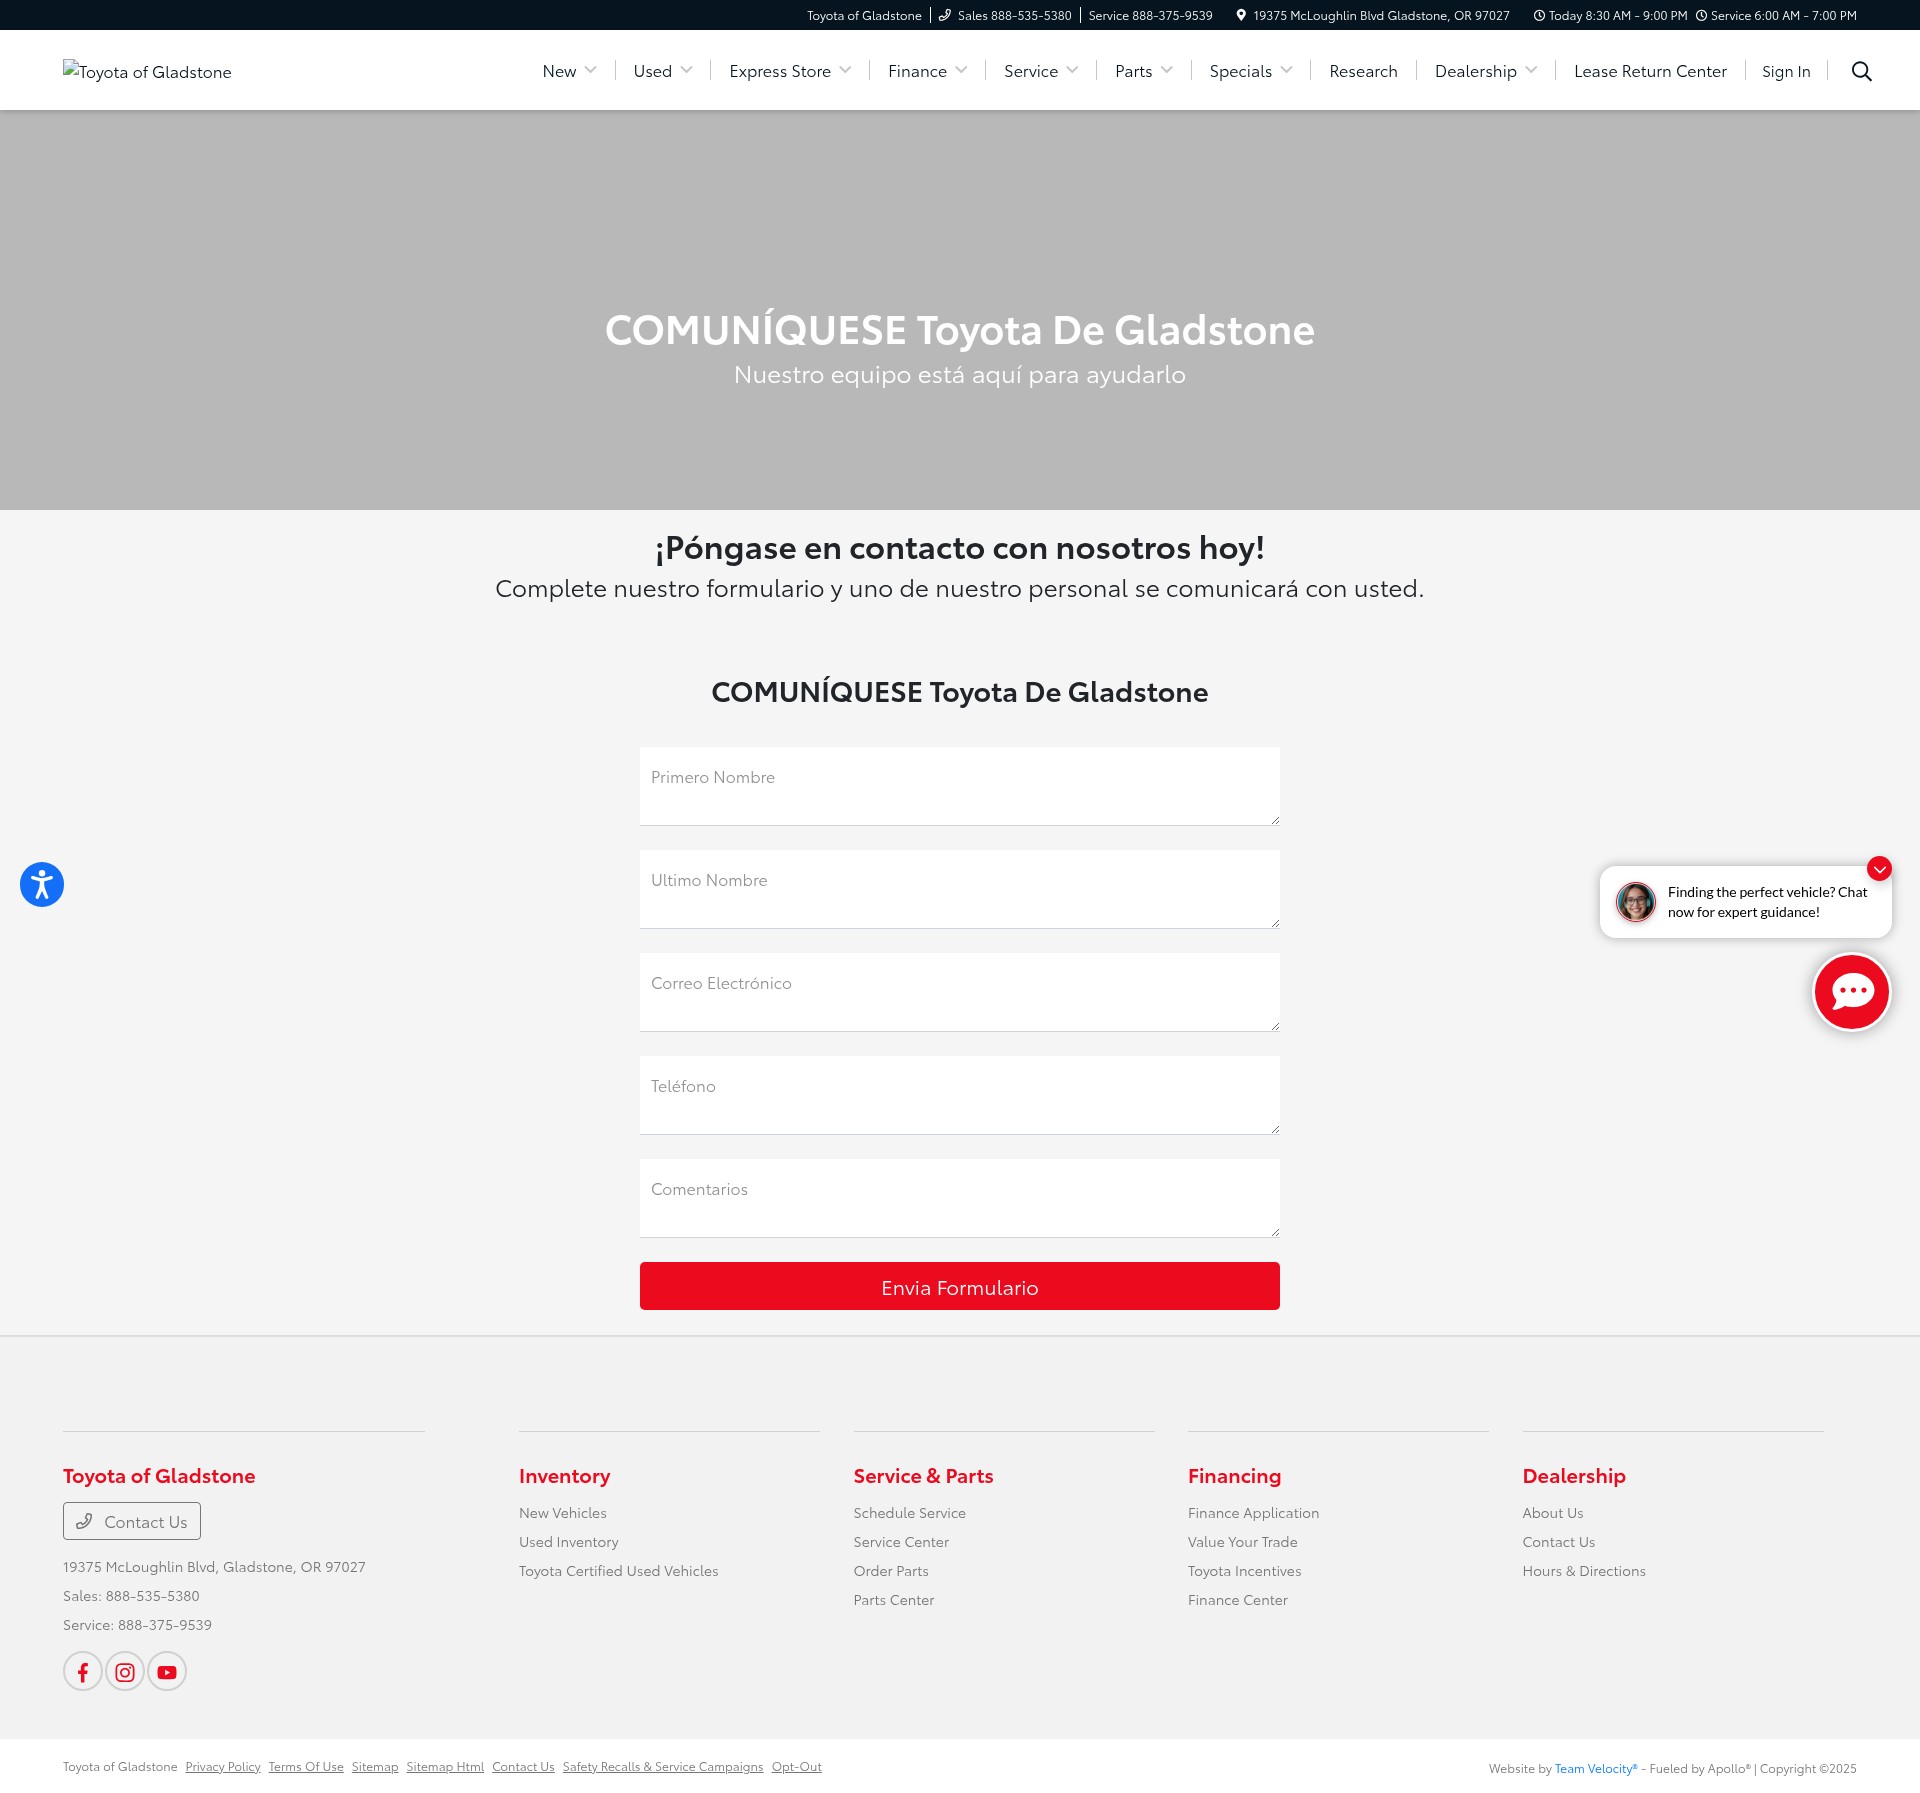This screenshot has width=1920, height=1793.
Task: Open the Research menu item
Action: point(1363,71)
